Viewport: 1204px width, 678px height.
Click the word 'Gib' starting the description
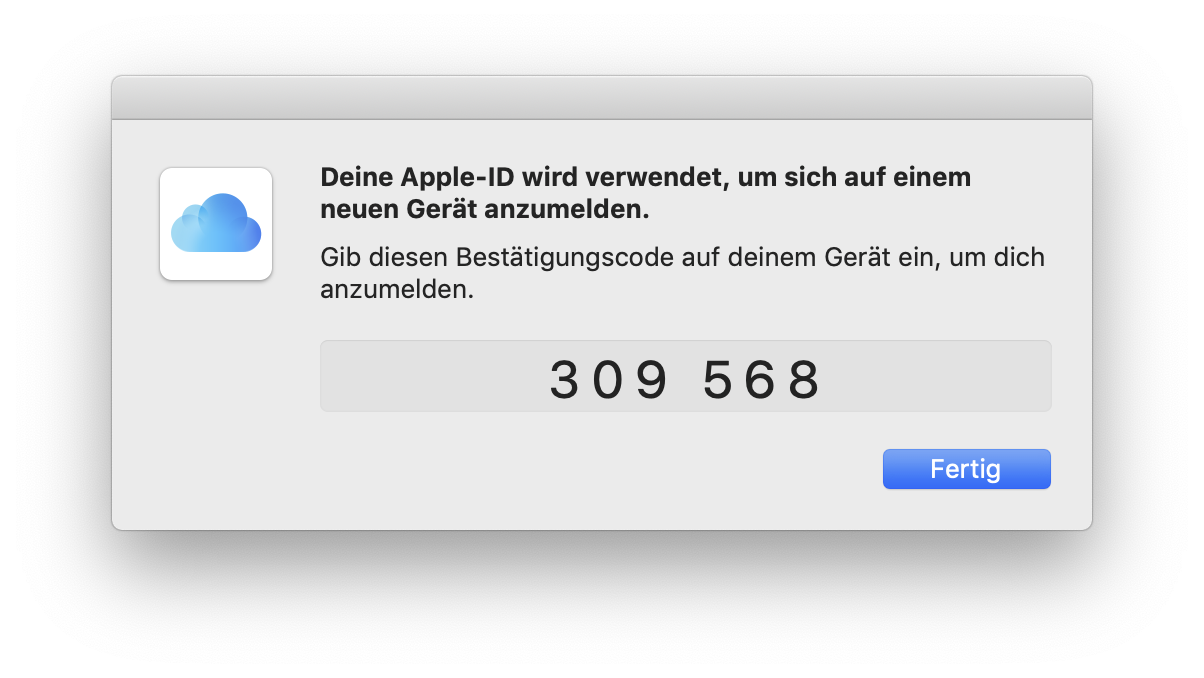337,258
